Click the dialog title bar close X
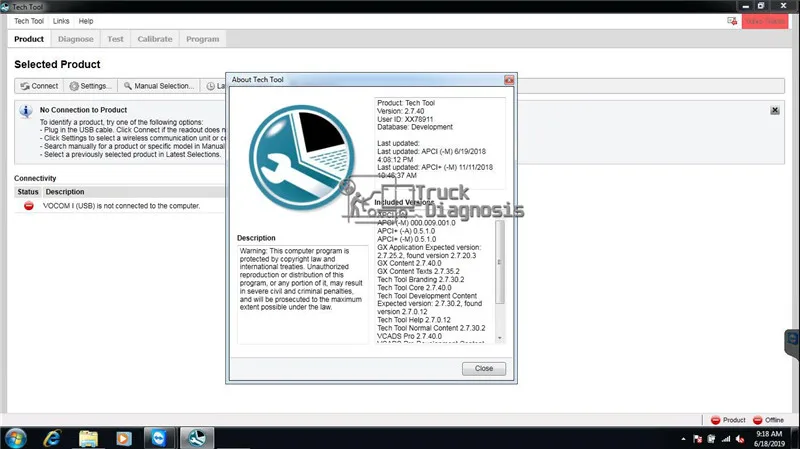Viewport: 800px width, 449px height. (509, 80)
